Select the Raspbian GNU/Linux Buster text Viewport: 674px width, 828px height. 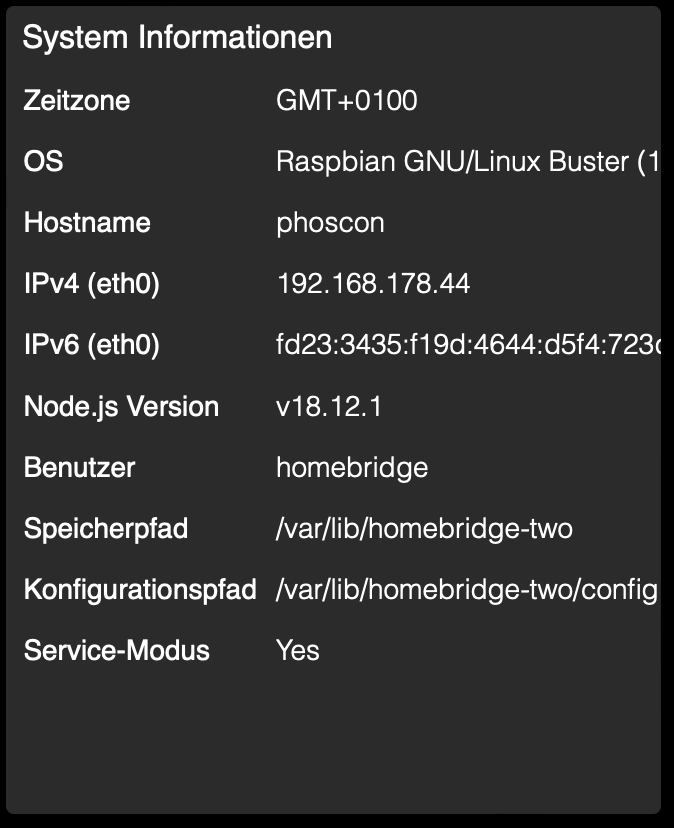pyautogui.click(x=466, y=162)
